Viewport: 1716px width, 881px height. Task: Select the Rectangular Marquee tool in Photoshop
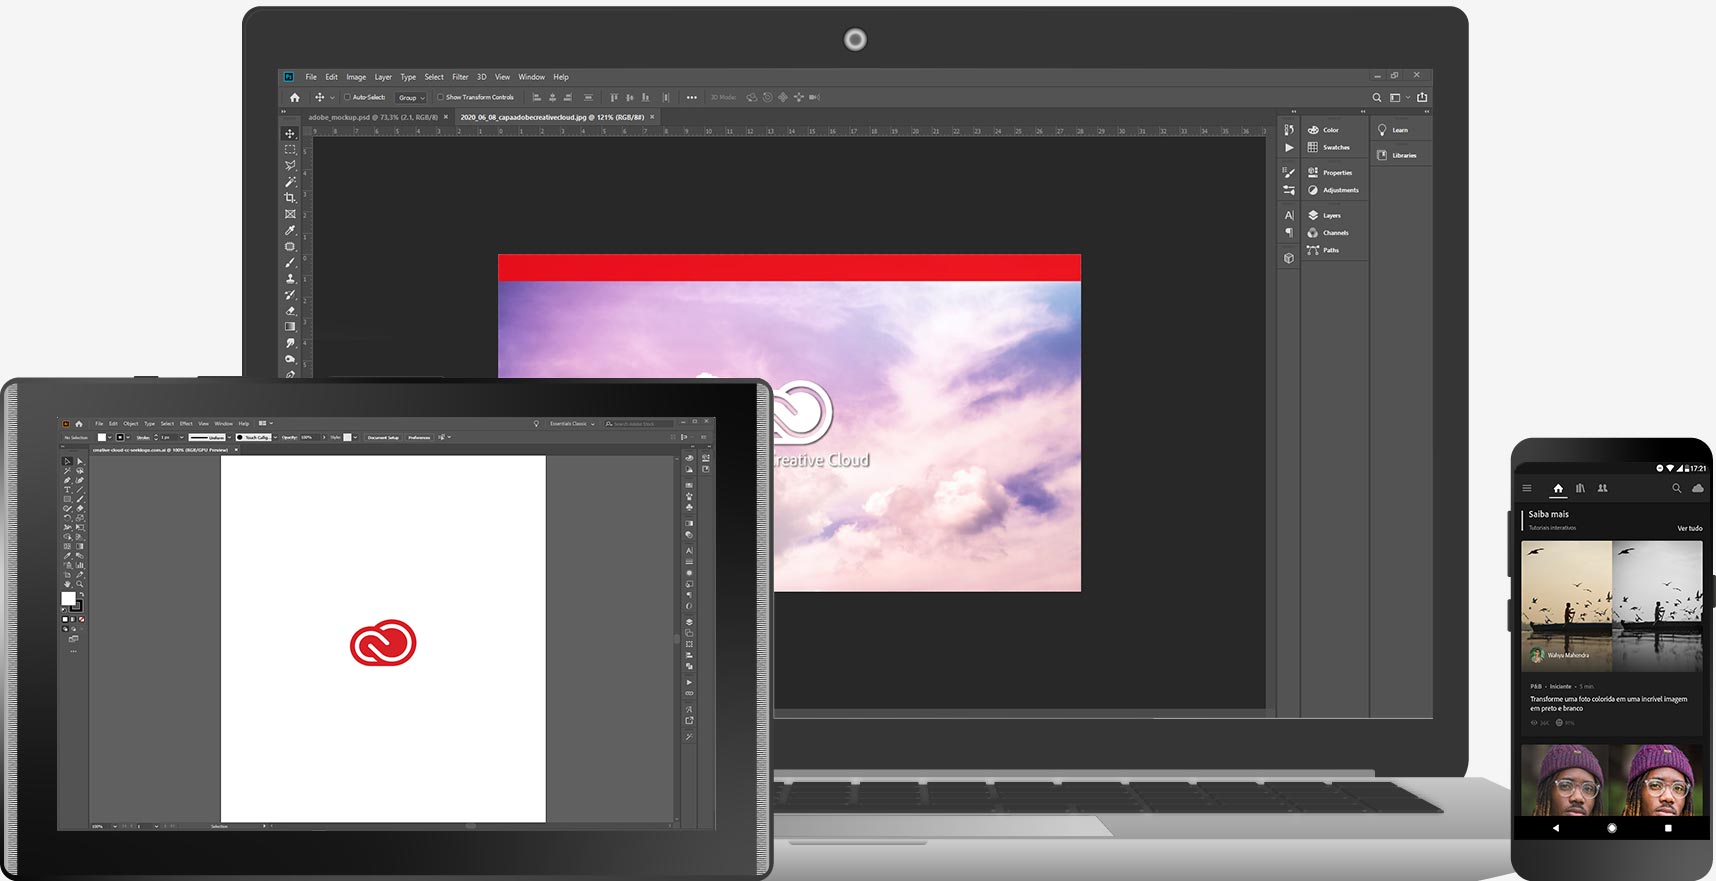290,149
